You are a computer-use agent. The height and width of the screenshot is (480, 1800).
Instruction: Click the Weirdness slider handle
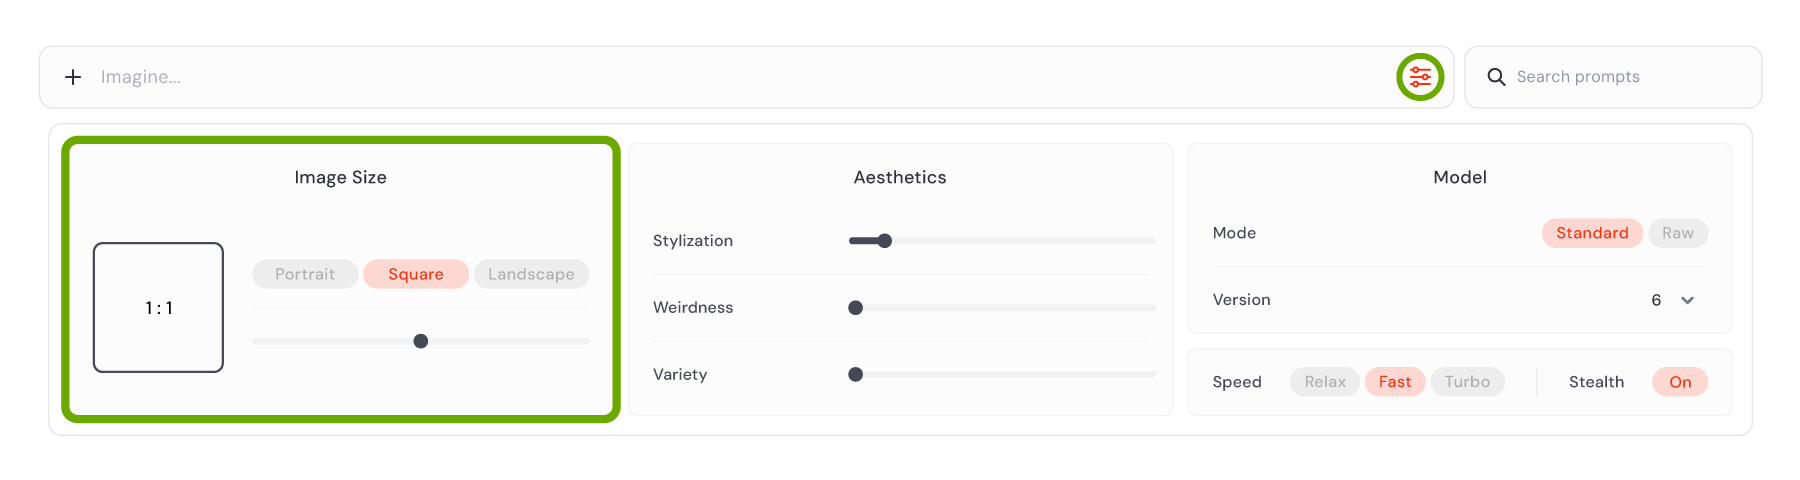pyautogui.click(x=855, y=308)
